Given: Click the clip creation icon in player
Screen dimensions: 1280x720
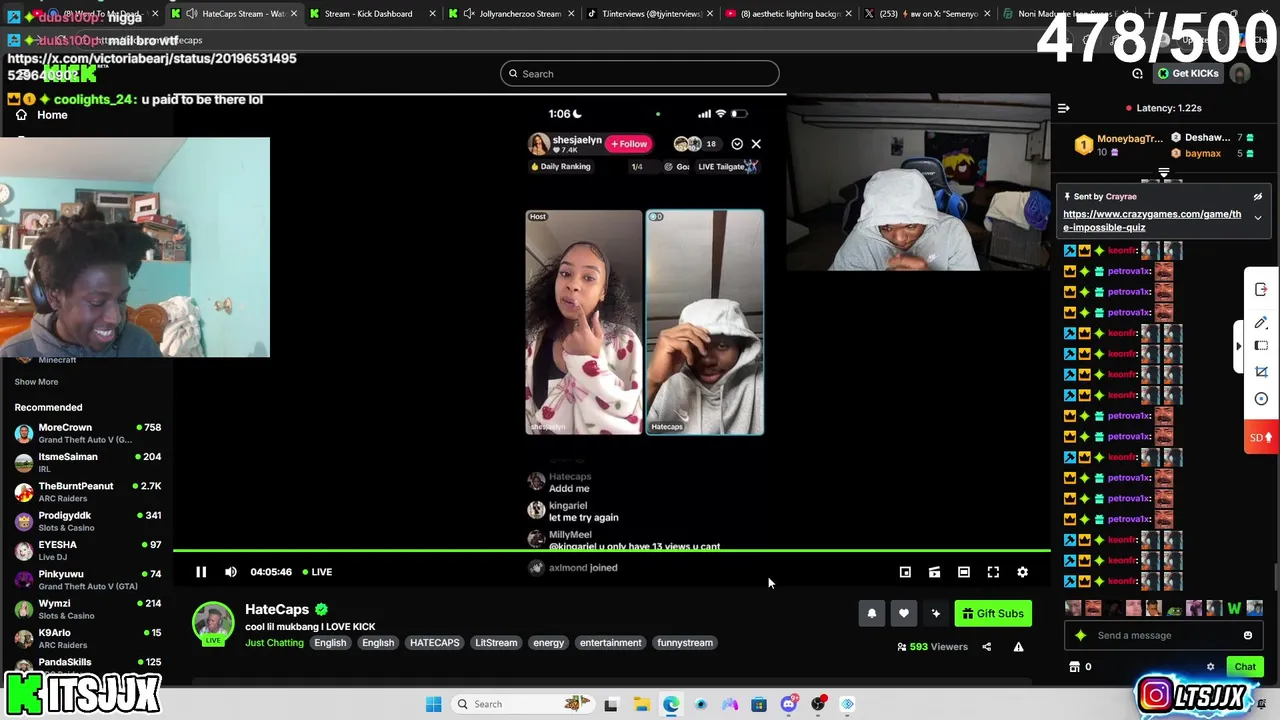Looking at the screenshot, I should (x=934, y=572).
